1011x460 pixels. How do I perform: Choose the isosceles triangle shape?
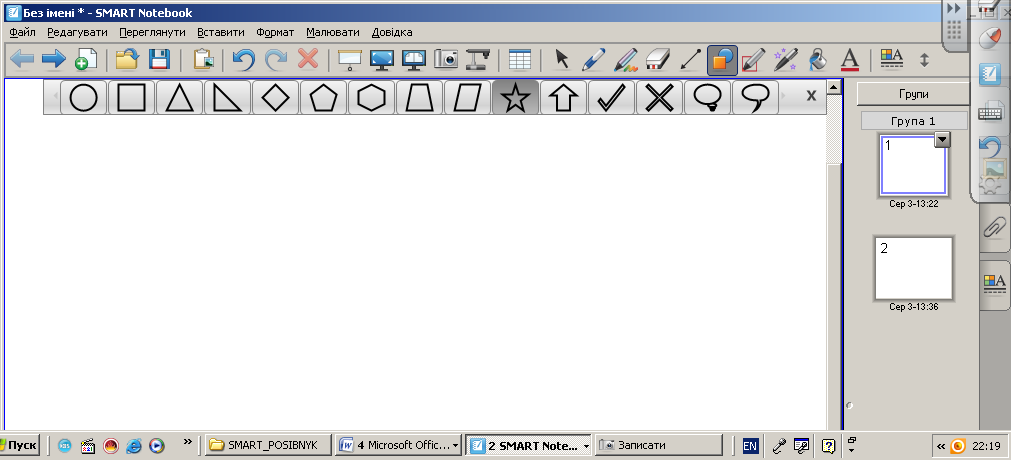coord(179,98)
